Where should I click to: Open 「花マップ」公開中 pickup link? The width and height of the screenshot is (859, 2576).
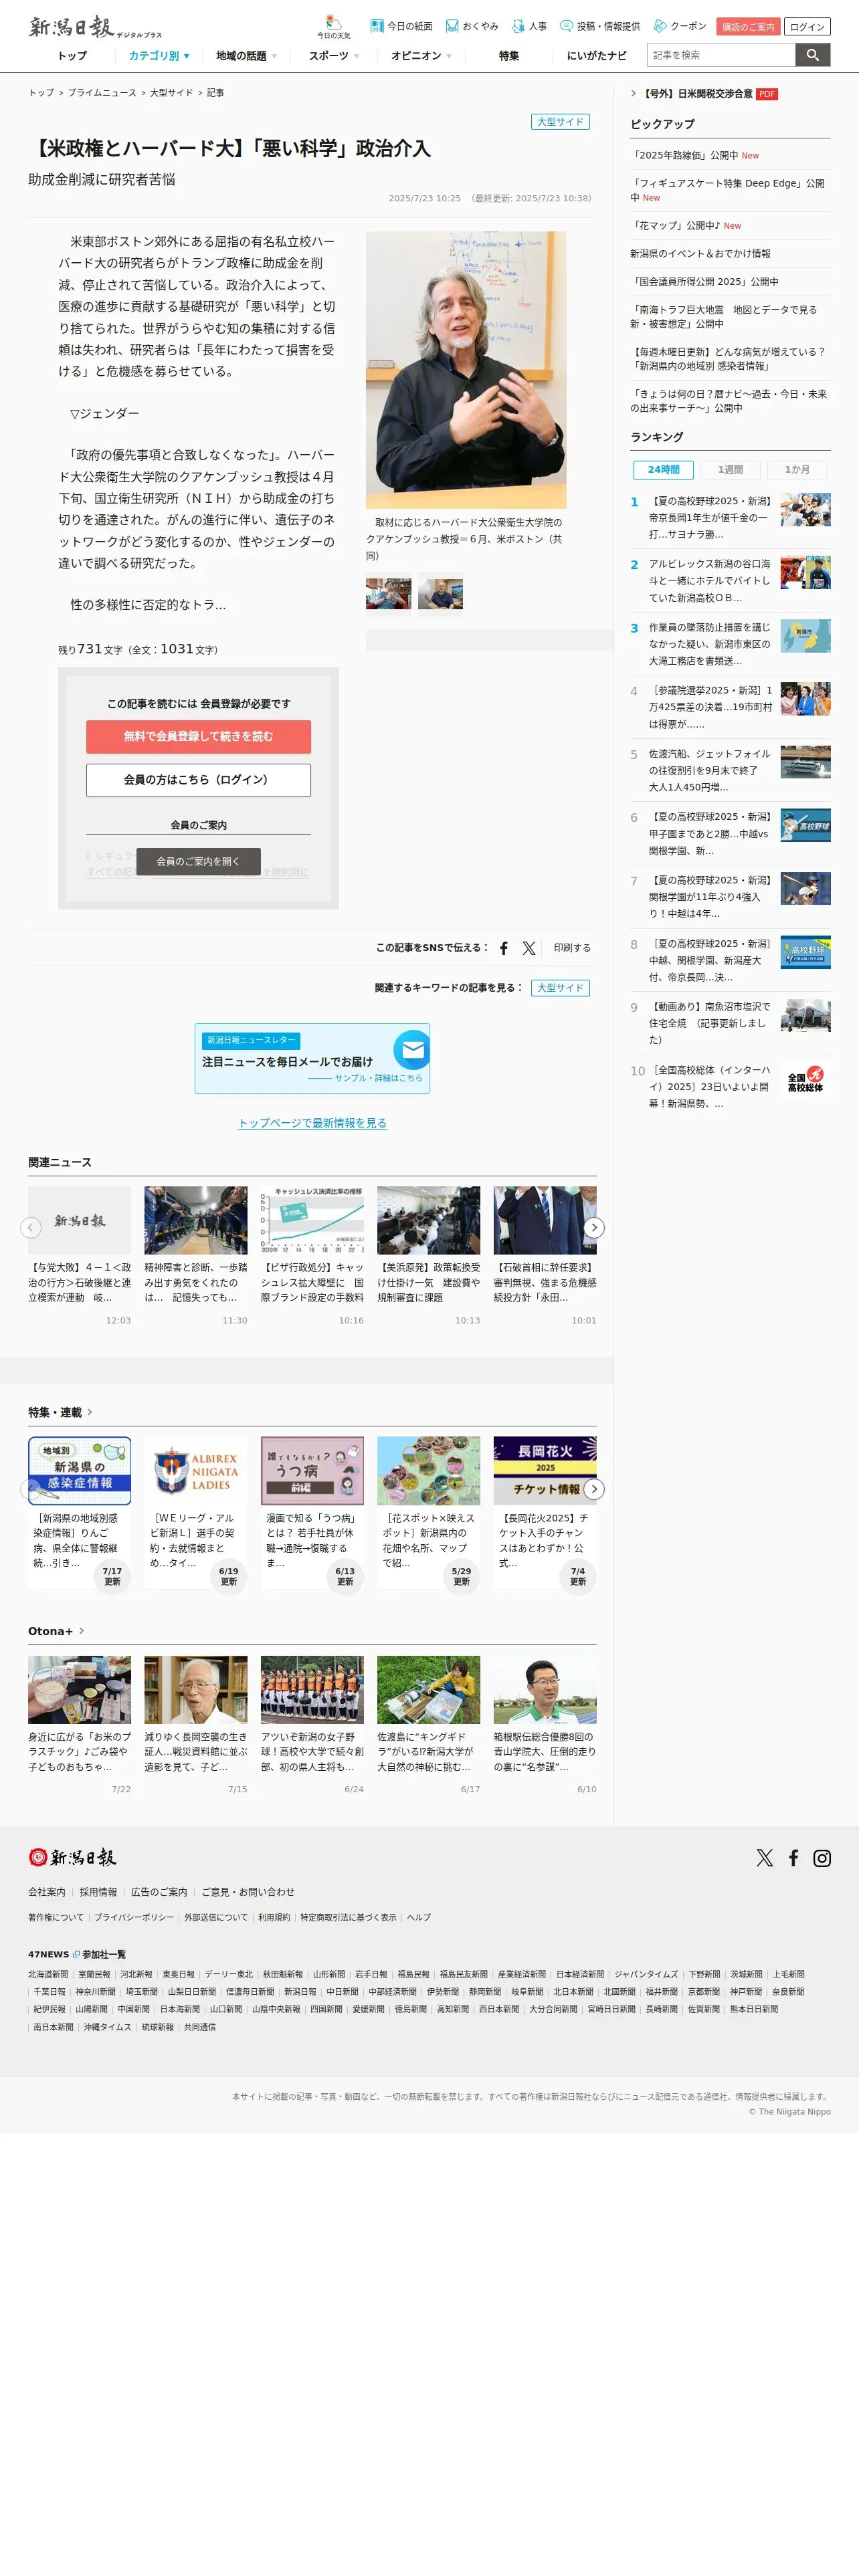pyautogui.click(x=675, y=226)
